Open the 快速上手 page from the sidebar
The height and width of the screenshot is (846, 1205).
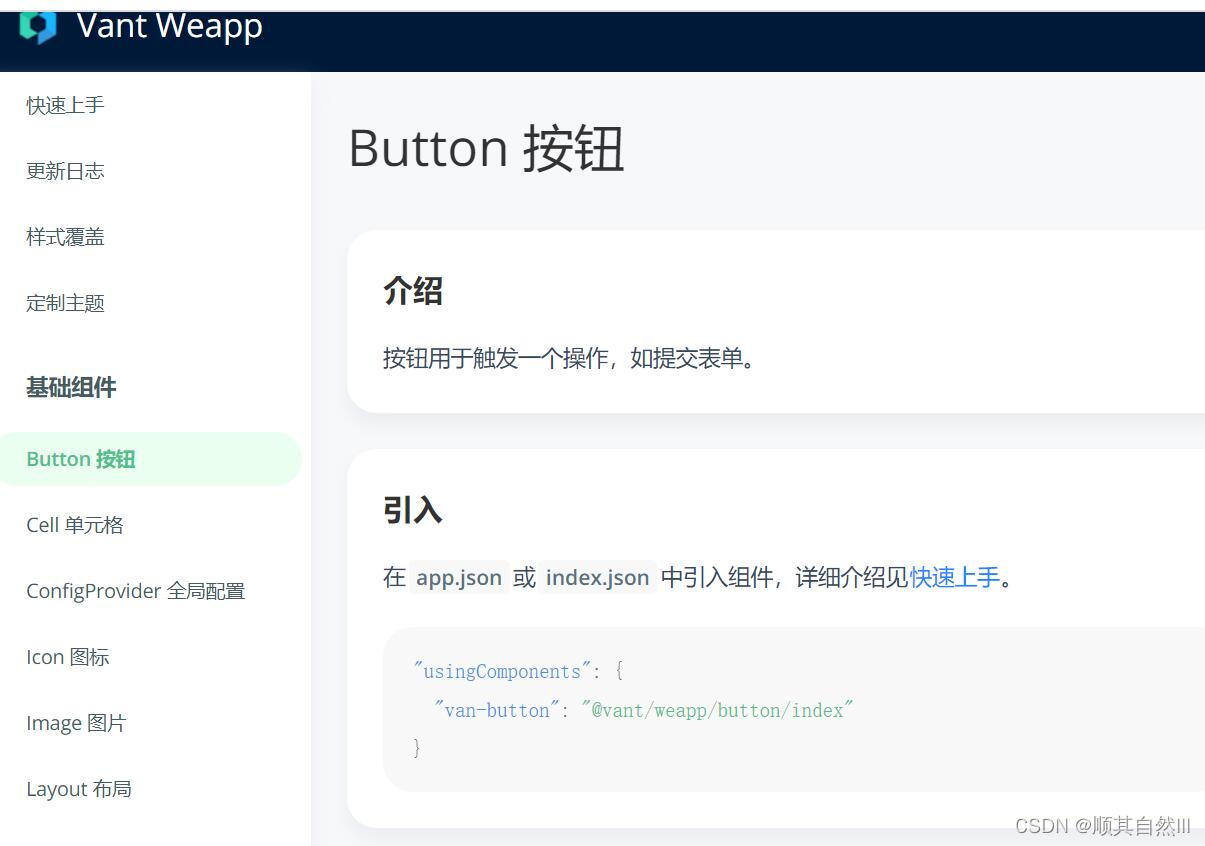64,104
